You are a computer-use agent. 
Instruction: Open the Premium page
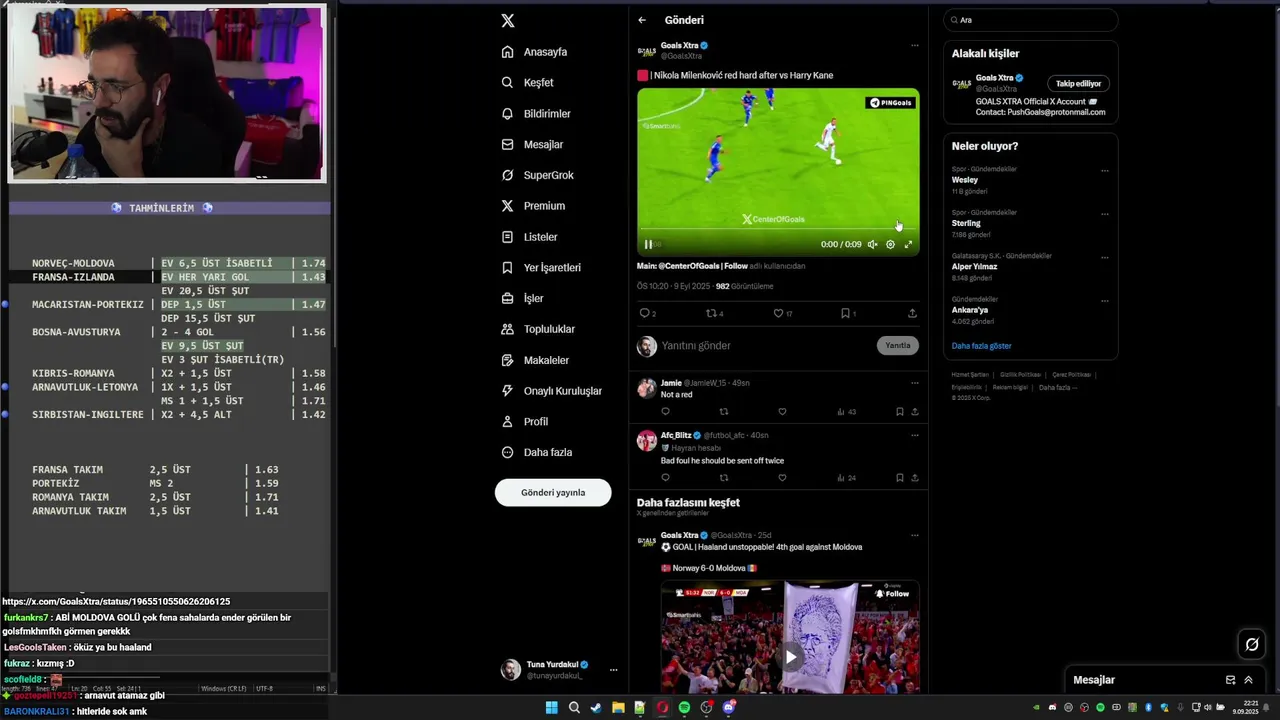(533, 206)
